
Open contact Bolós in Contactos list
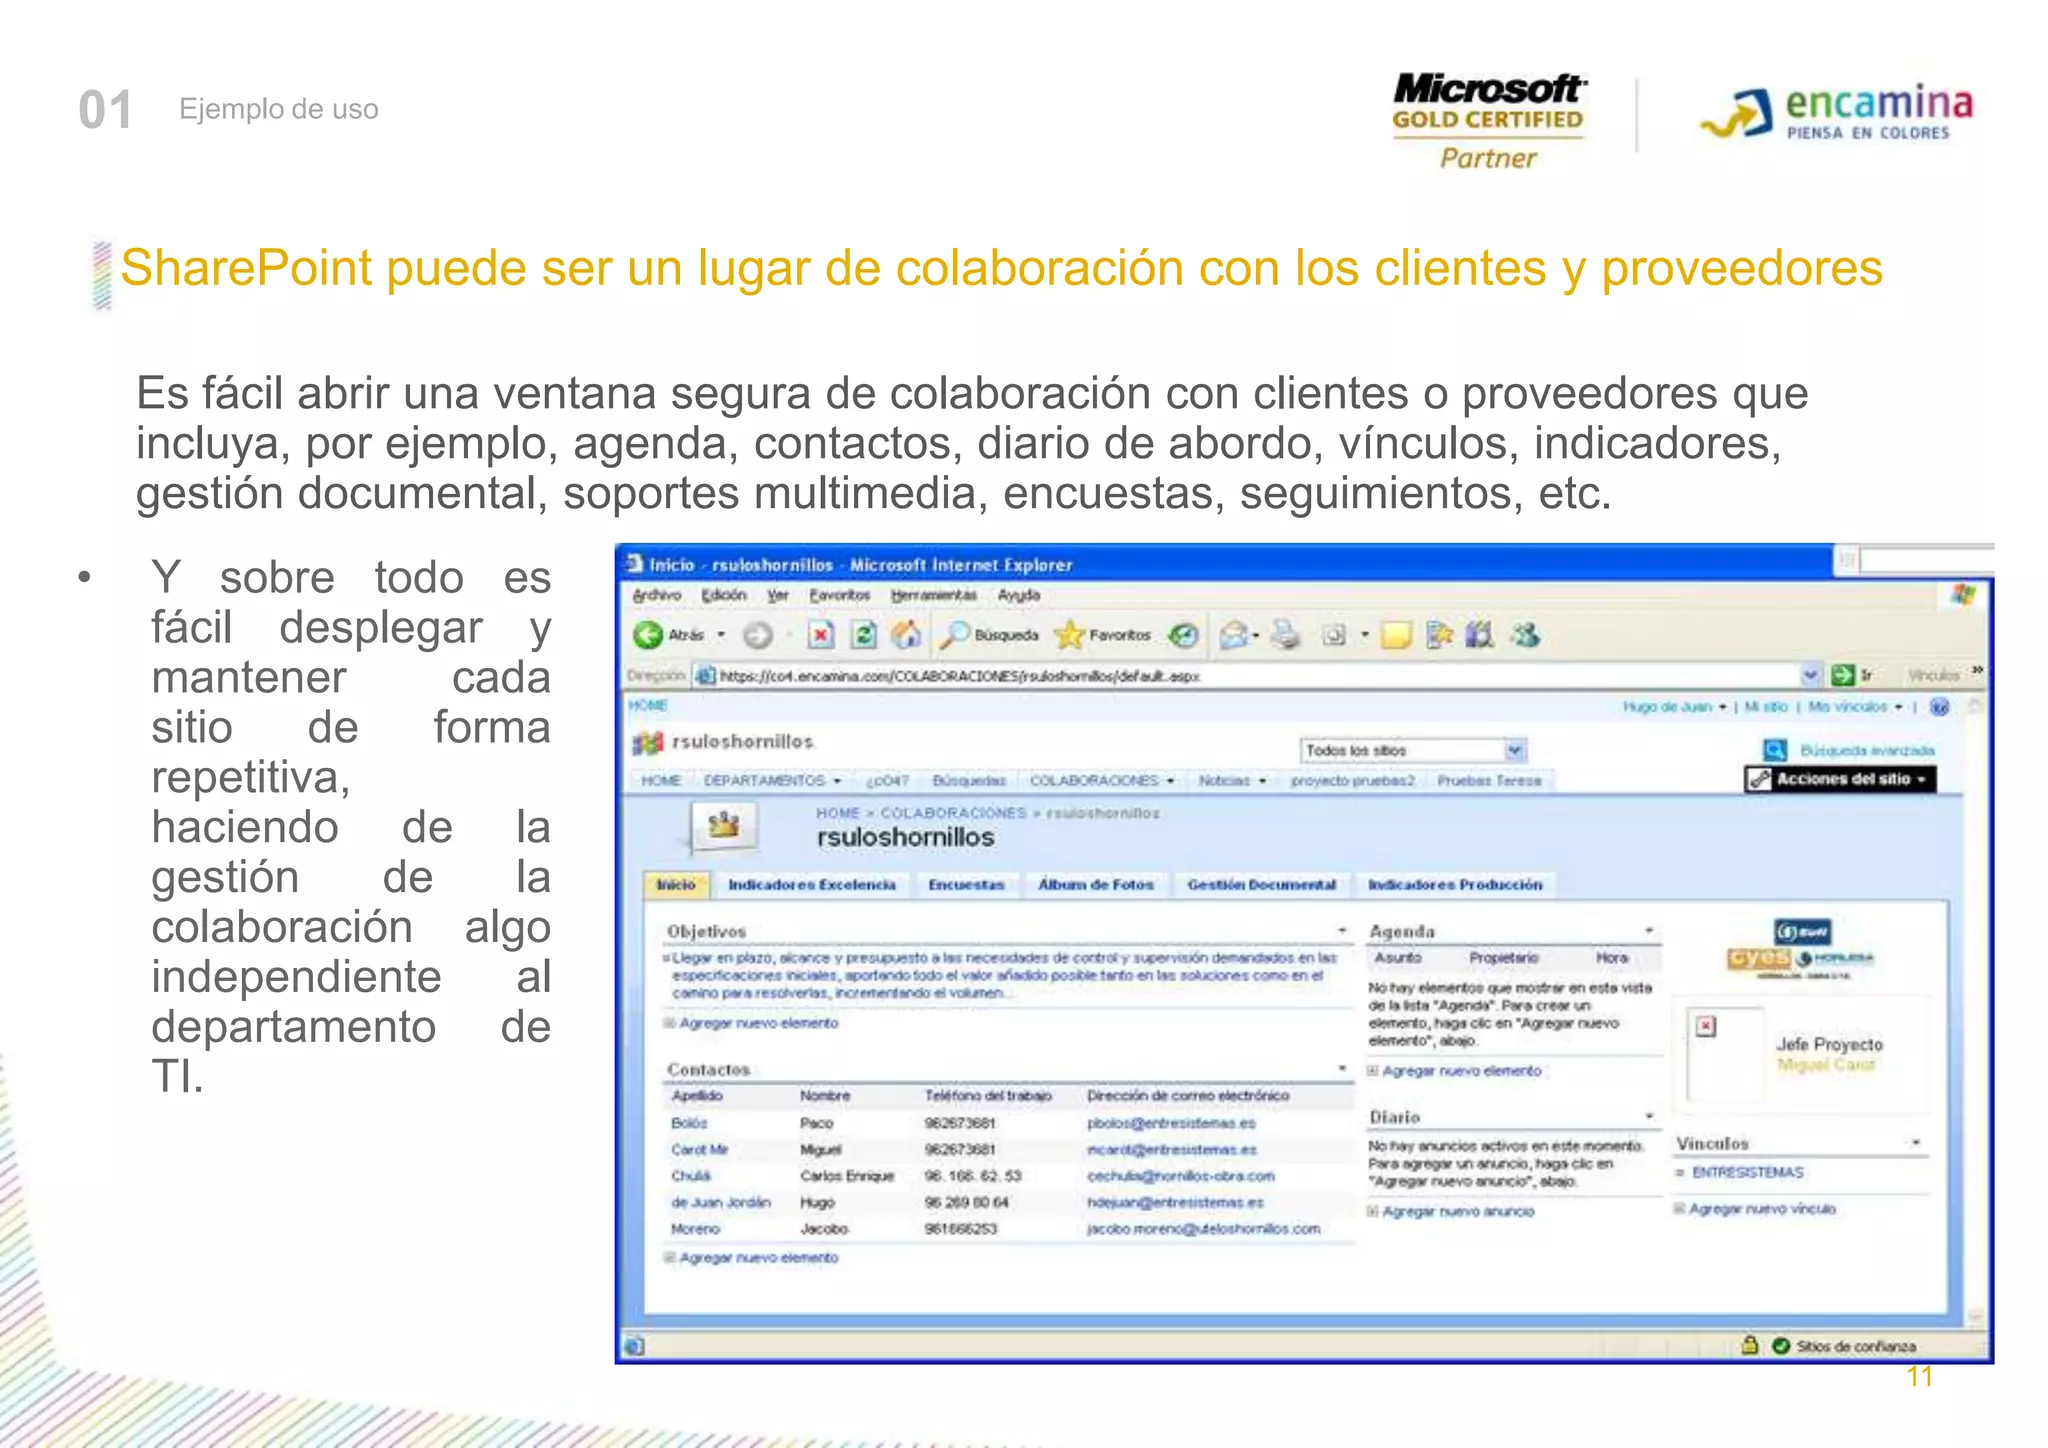(x=689, y=1123)
